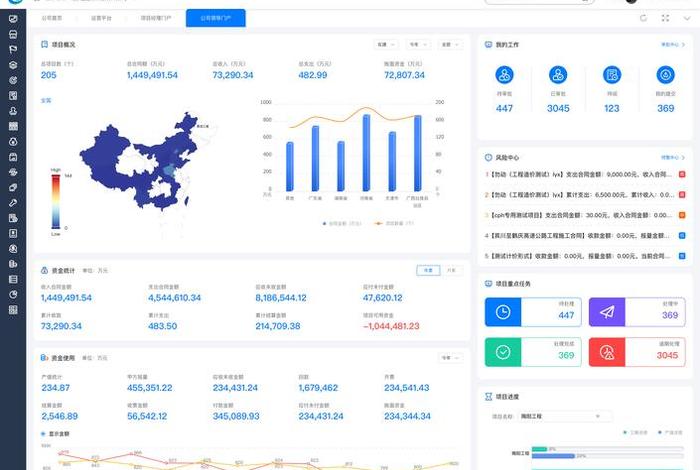Select the highlighted blue 公司领导门户 tab
Screen dimensions: 700x470
216,18
